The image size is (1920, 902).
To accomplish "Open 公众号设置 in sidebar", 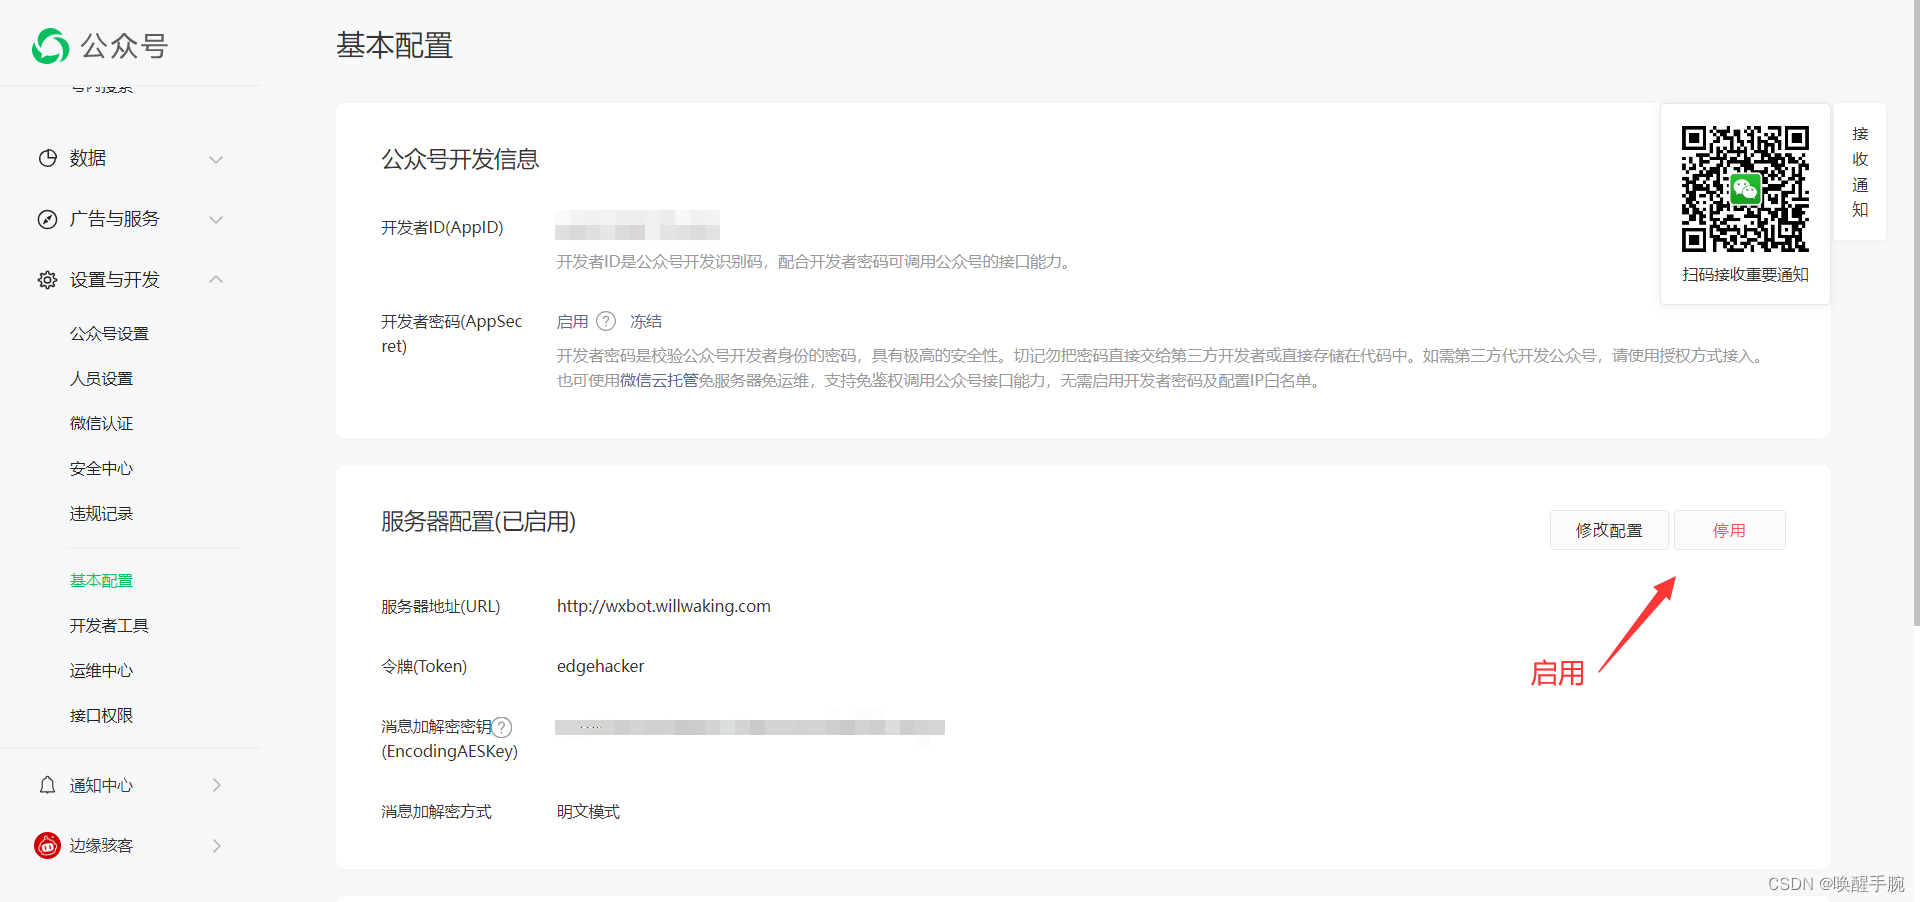I will (x=109, y=333).
